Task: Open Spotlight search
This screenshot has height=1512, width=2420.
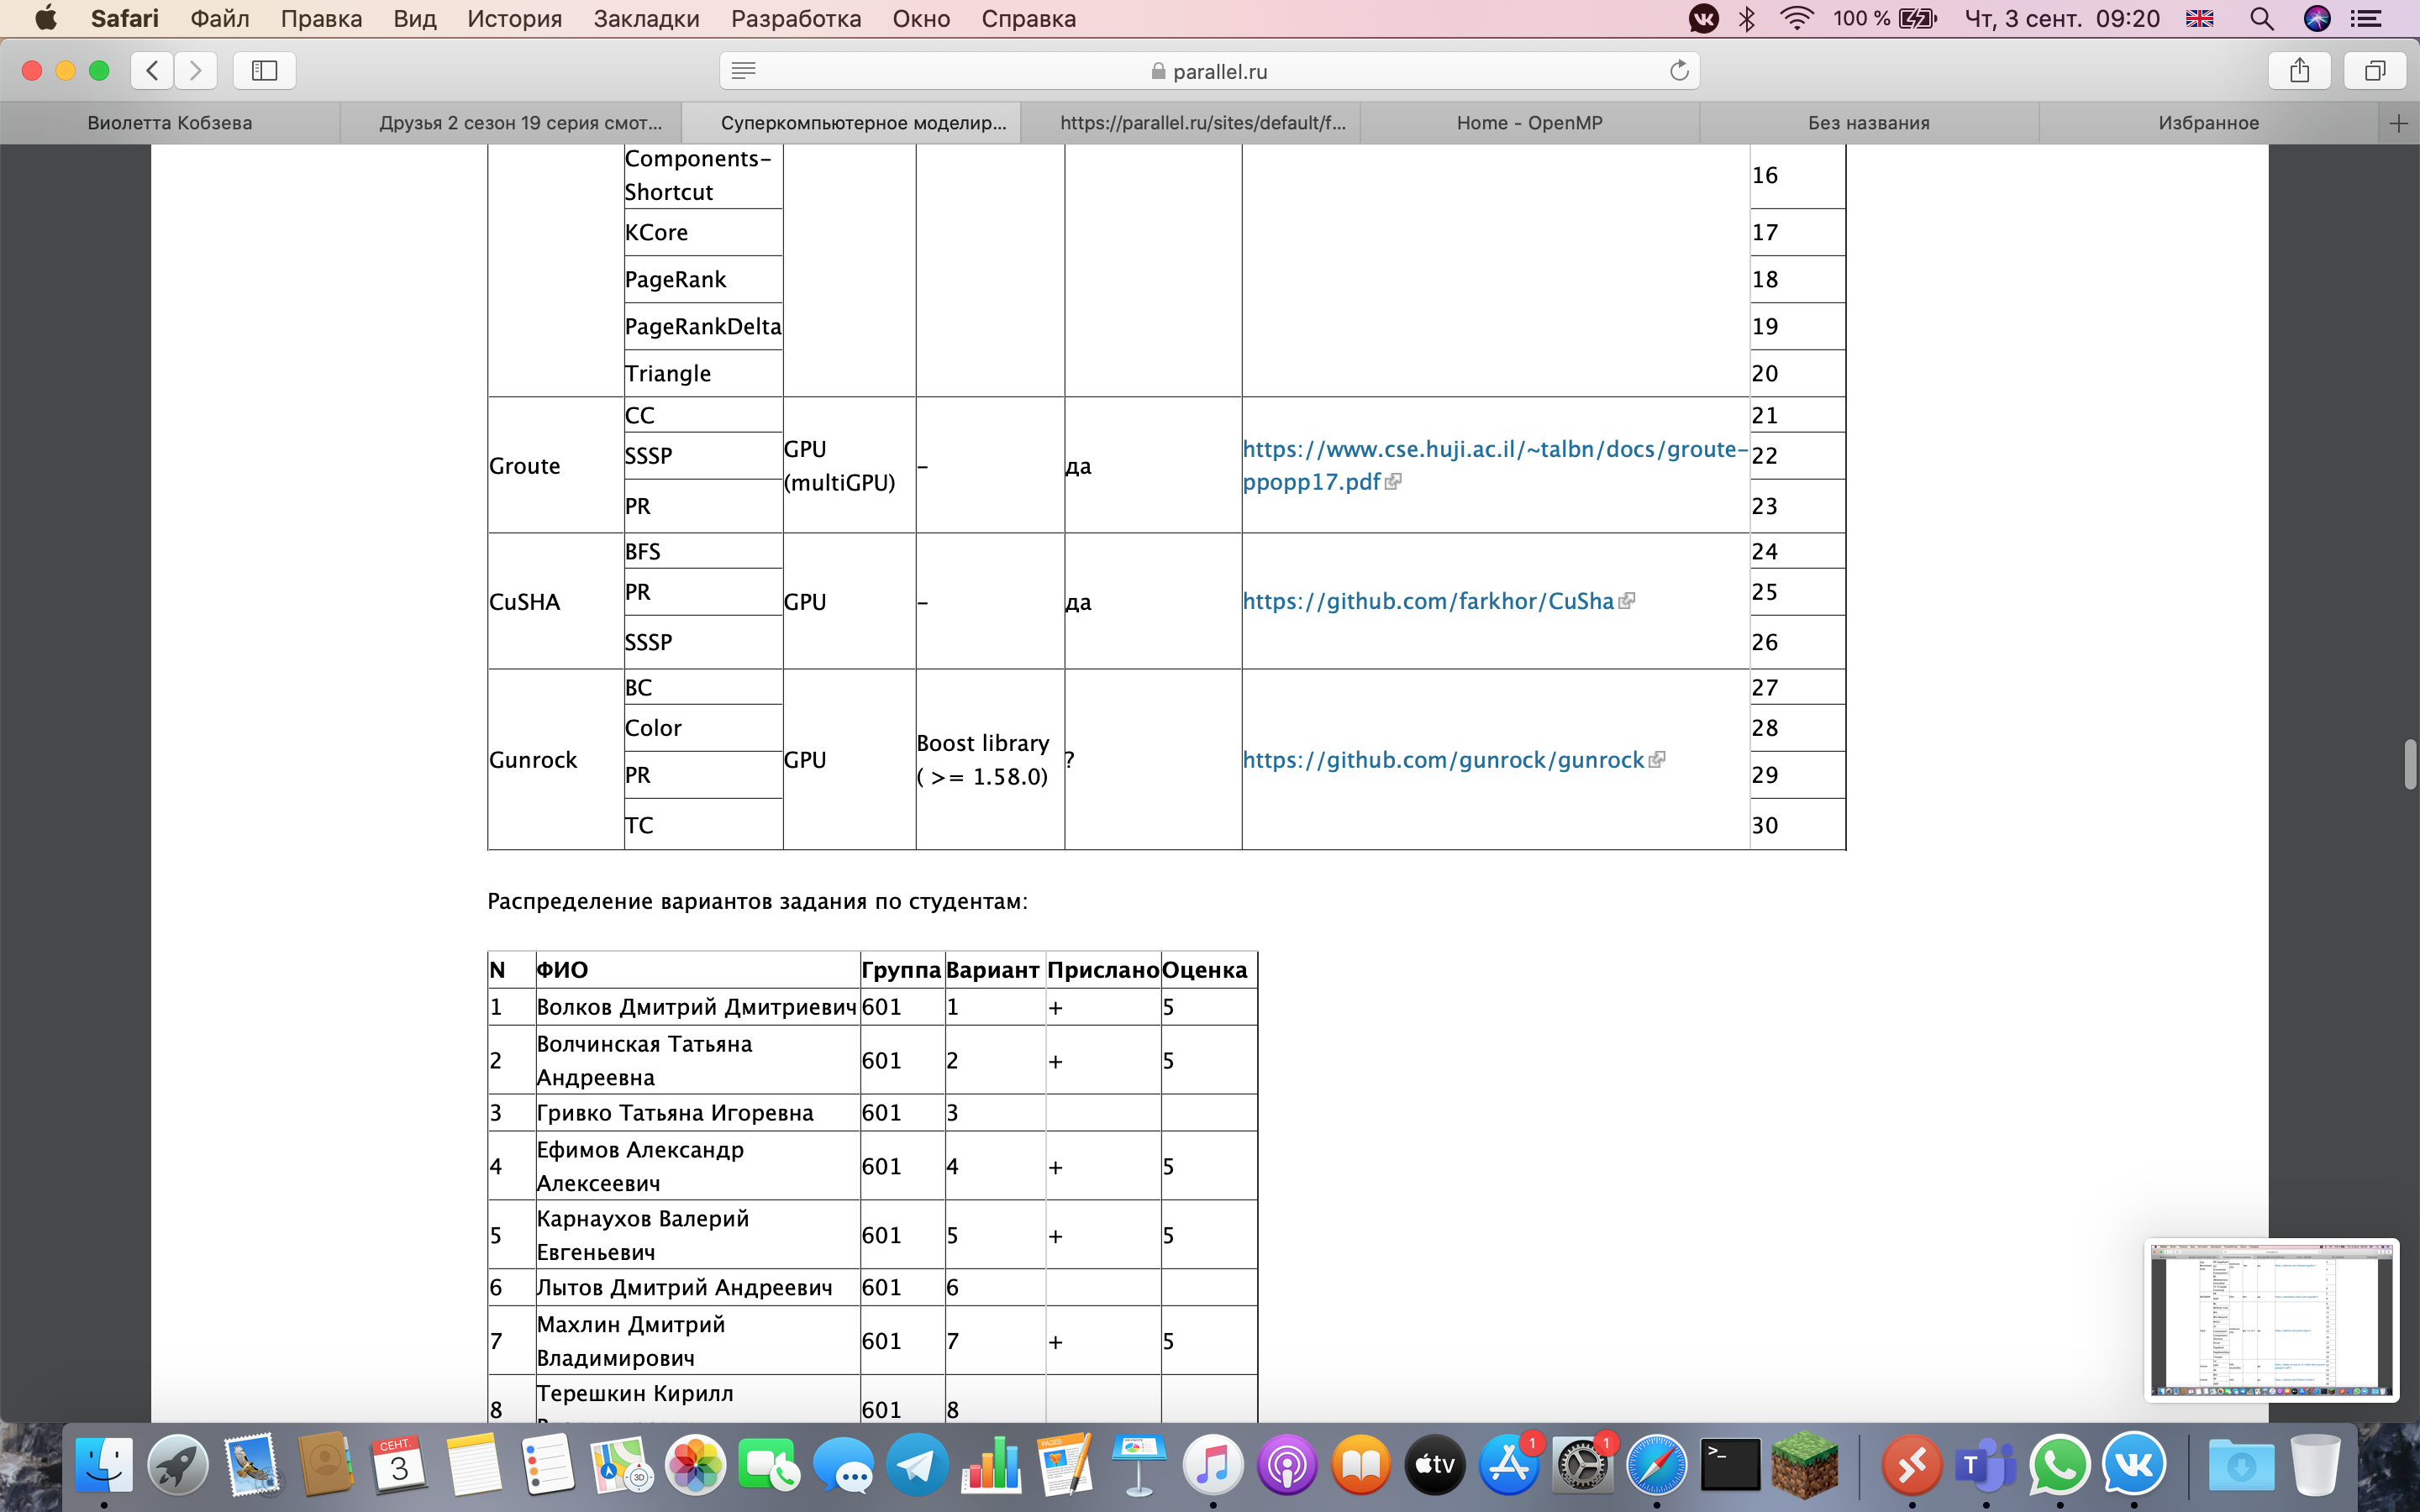Action: point(2261,18)
